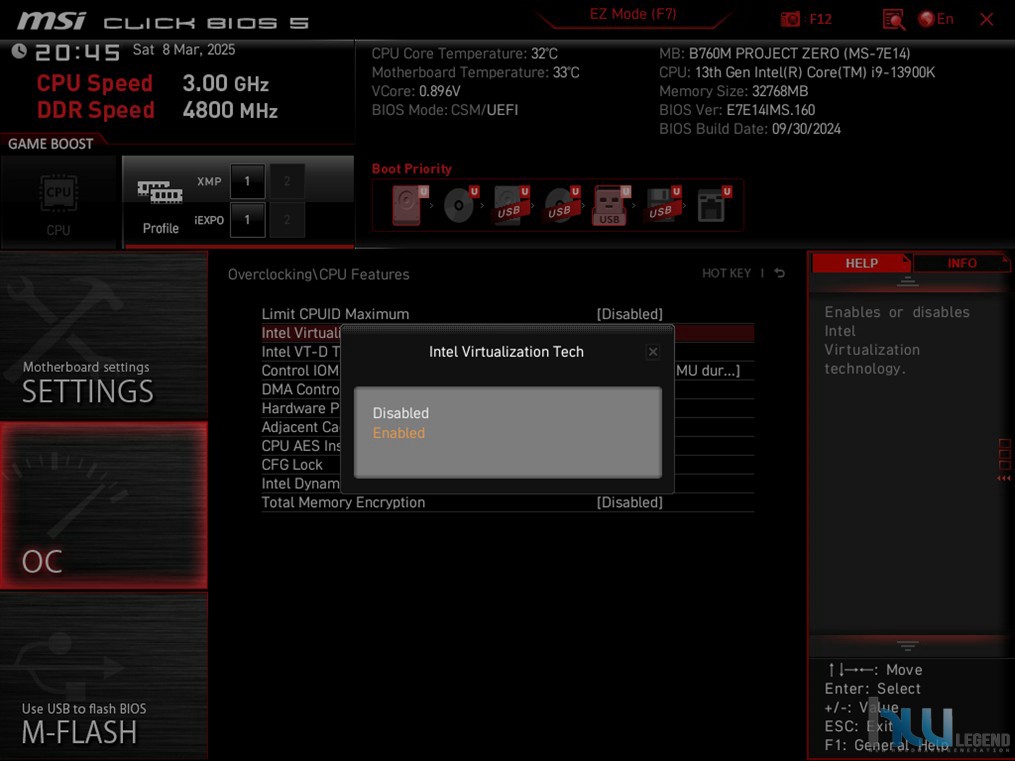Open the SETTINGS motherboard settings section
The height and width of the screenshot is (761, 1015).
click(104, 335)
